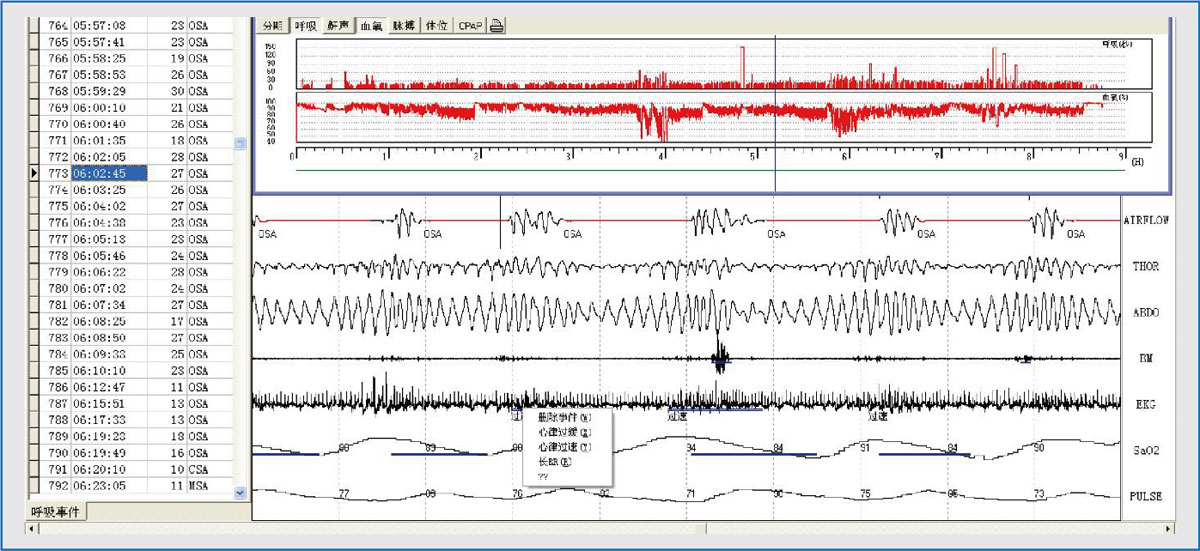
Task: Switch to the 呼吸 tab
Action: coord(306,26)
